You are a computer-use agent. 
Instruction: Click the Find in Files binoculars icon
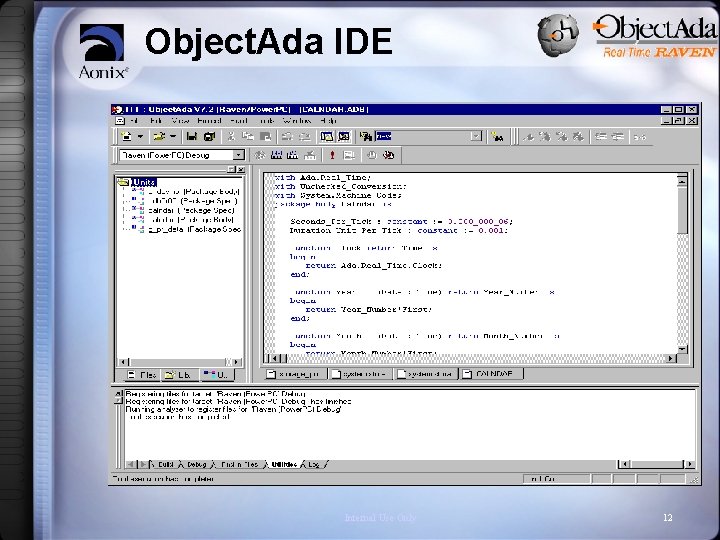pyautogui.click(x=366, y=136)
